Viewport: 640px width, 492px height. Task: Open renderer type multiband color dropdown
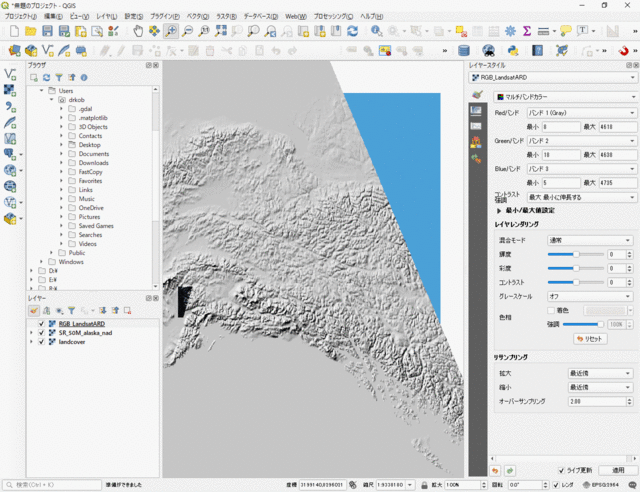(x=565, y=97)
